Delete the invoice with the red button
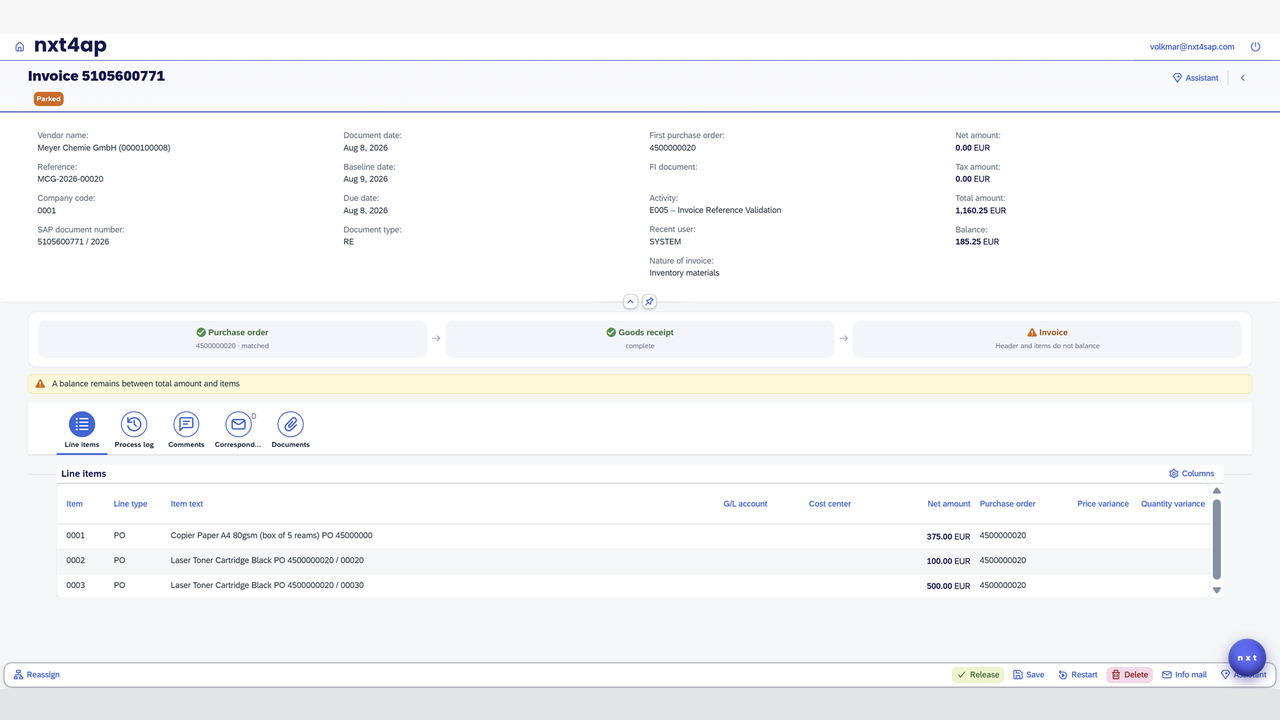The image size is (1280, 720). (x=1130, y=675)
